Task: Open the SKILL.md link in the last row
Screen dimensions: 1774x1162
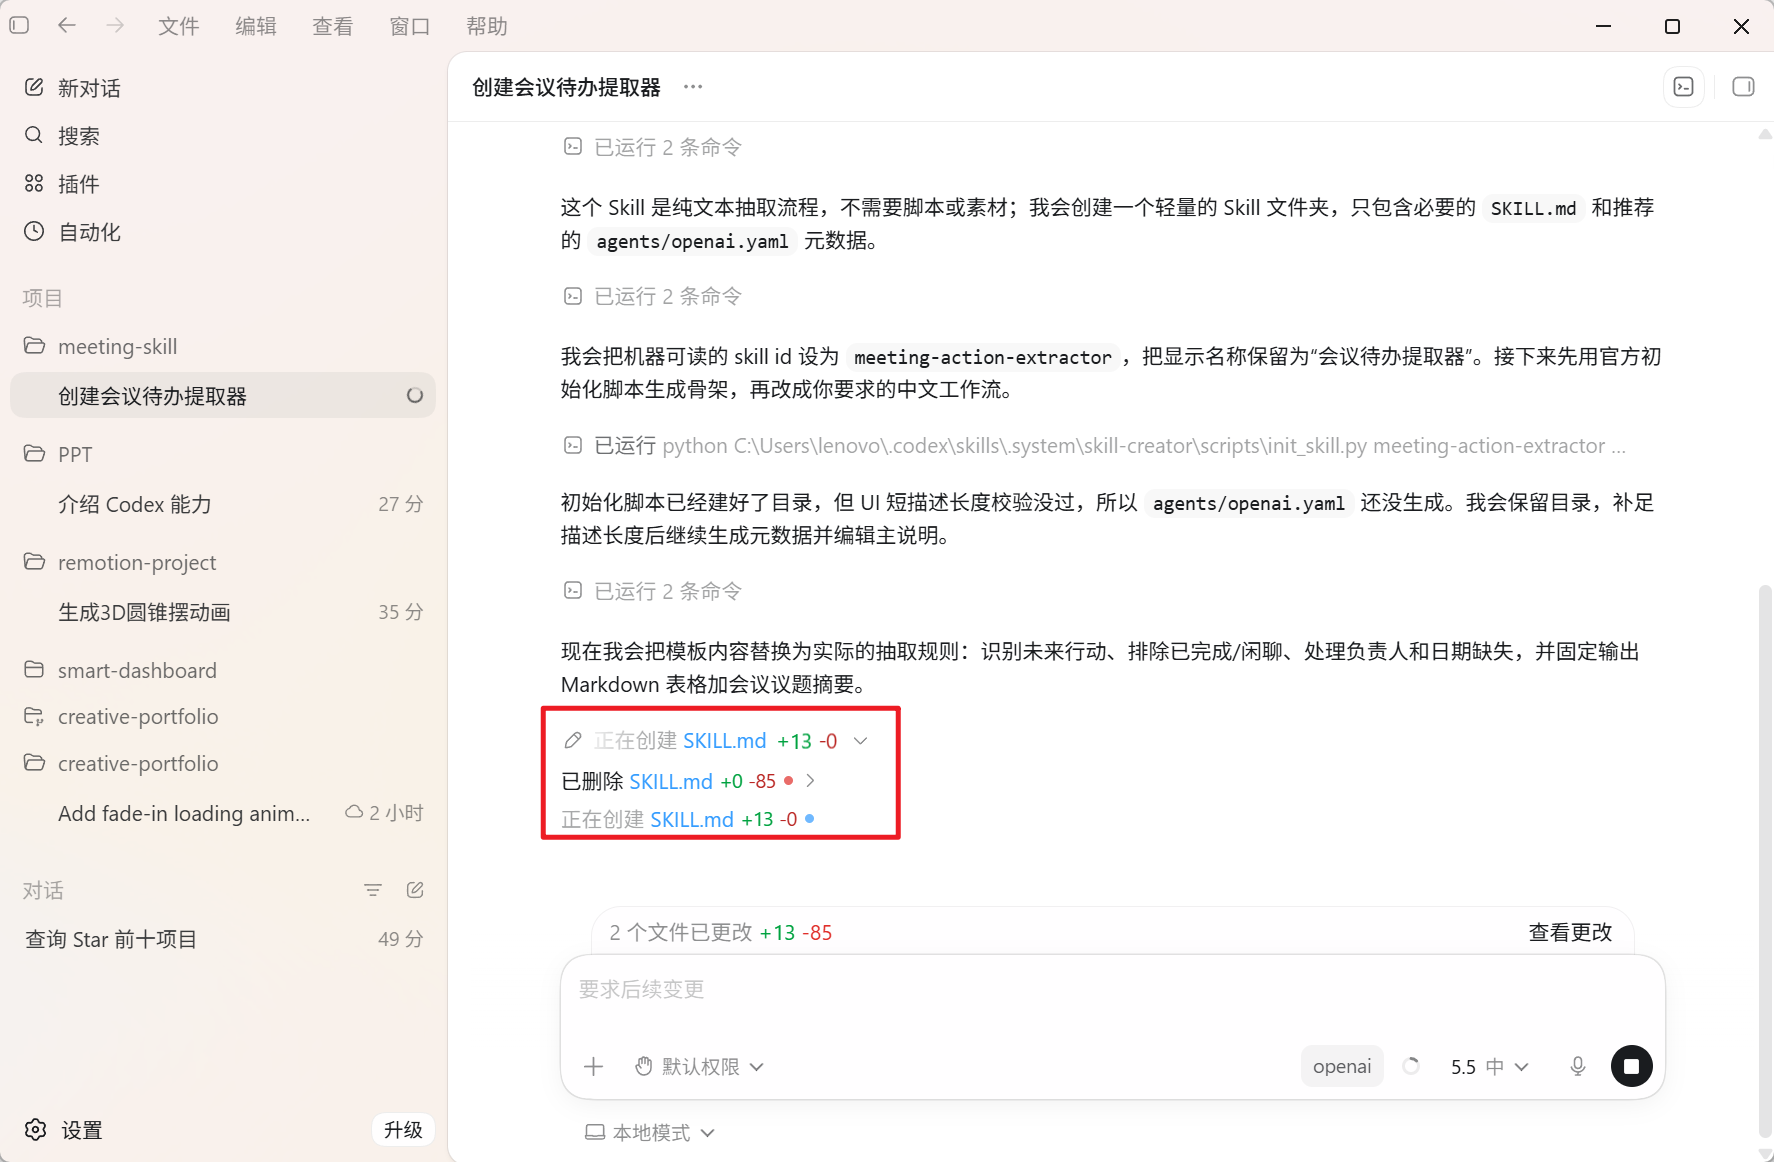Action: pyautogui.click(x=692, y=819)
